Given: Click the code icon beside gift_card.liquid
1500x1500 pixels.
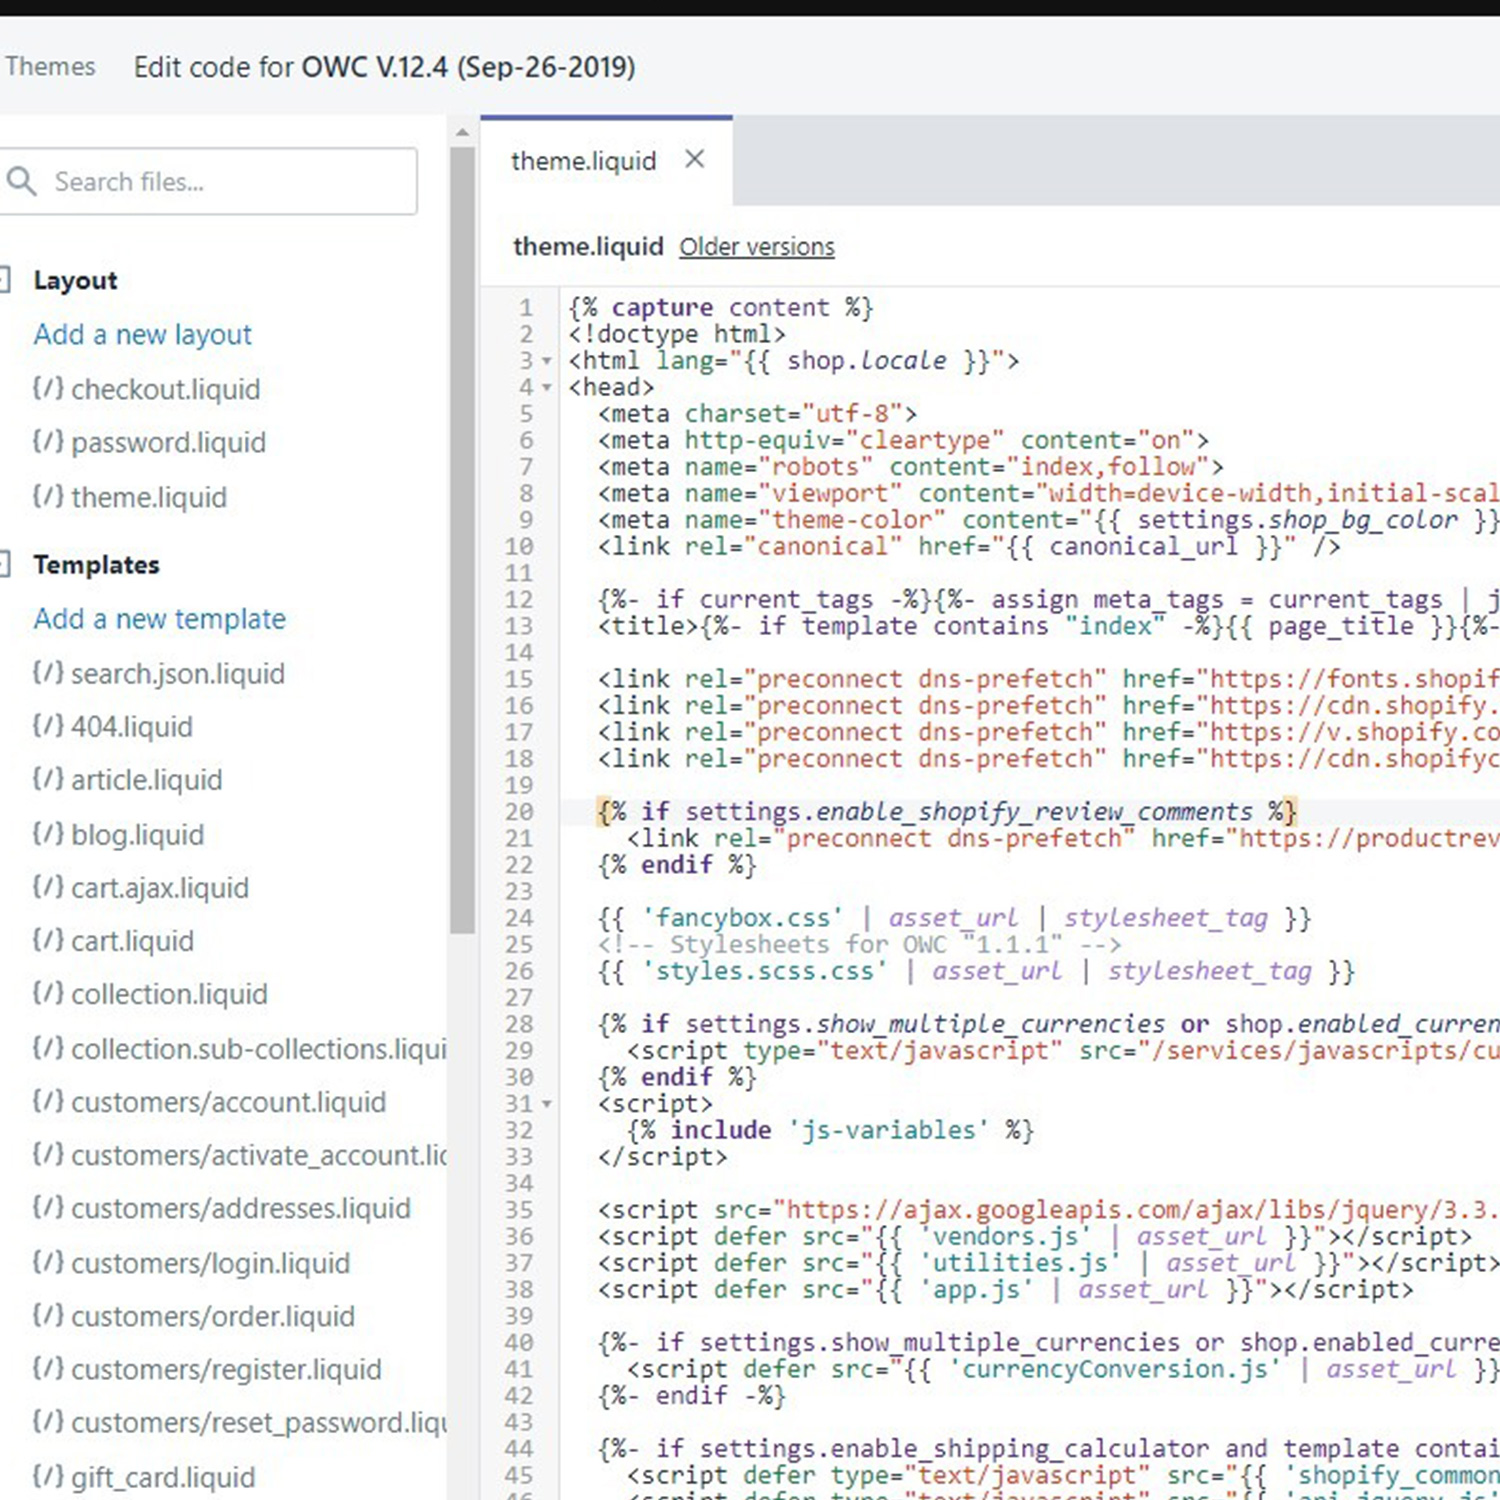Looking at the screenshot, I should coord(48,1475).
